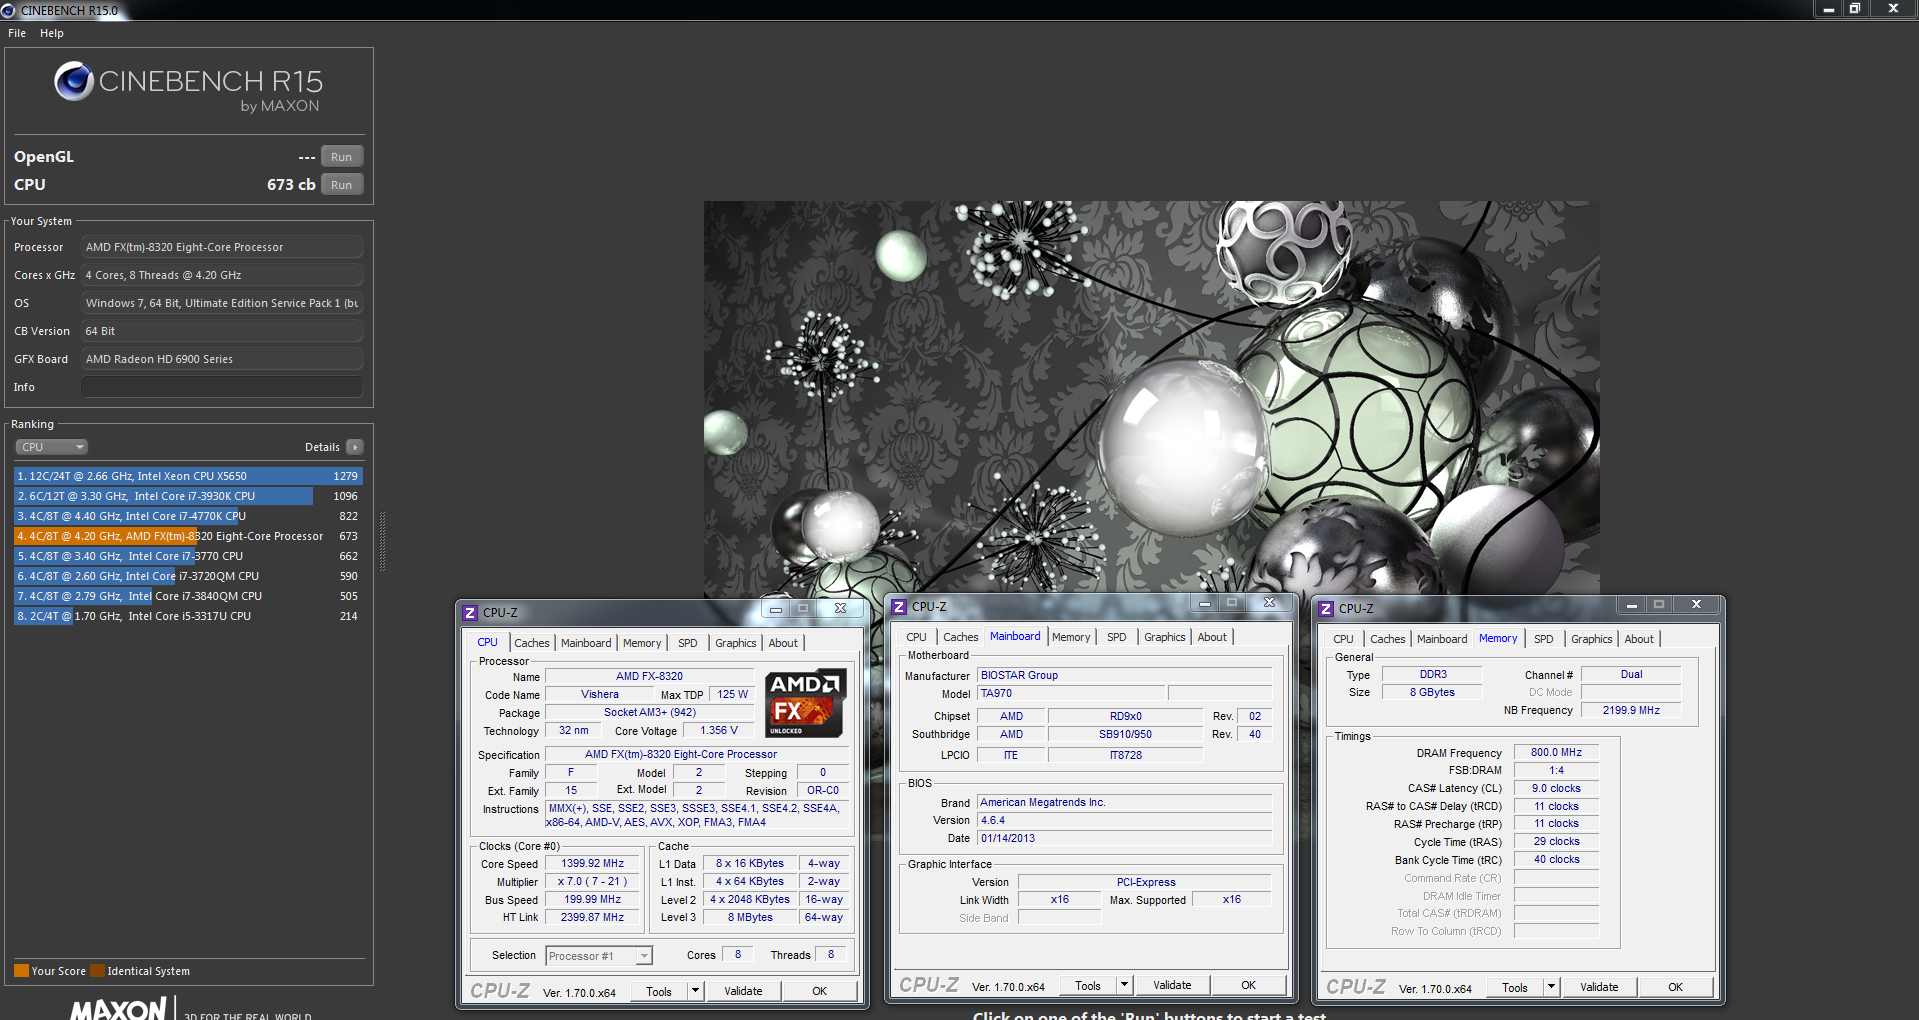
Task: Open Tools dropdown arrow in CPU-Z Mainboard window
Action: [1124, 985]
